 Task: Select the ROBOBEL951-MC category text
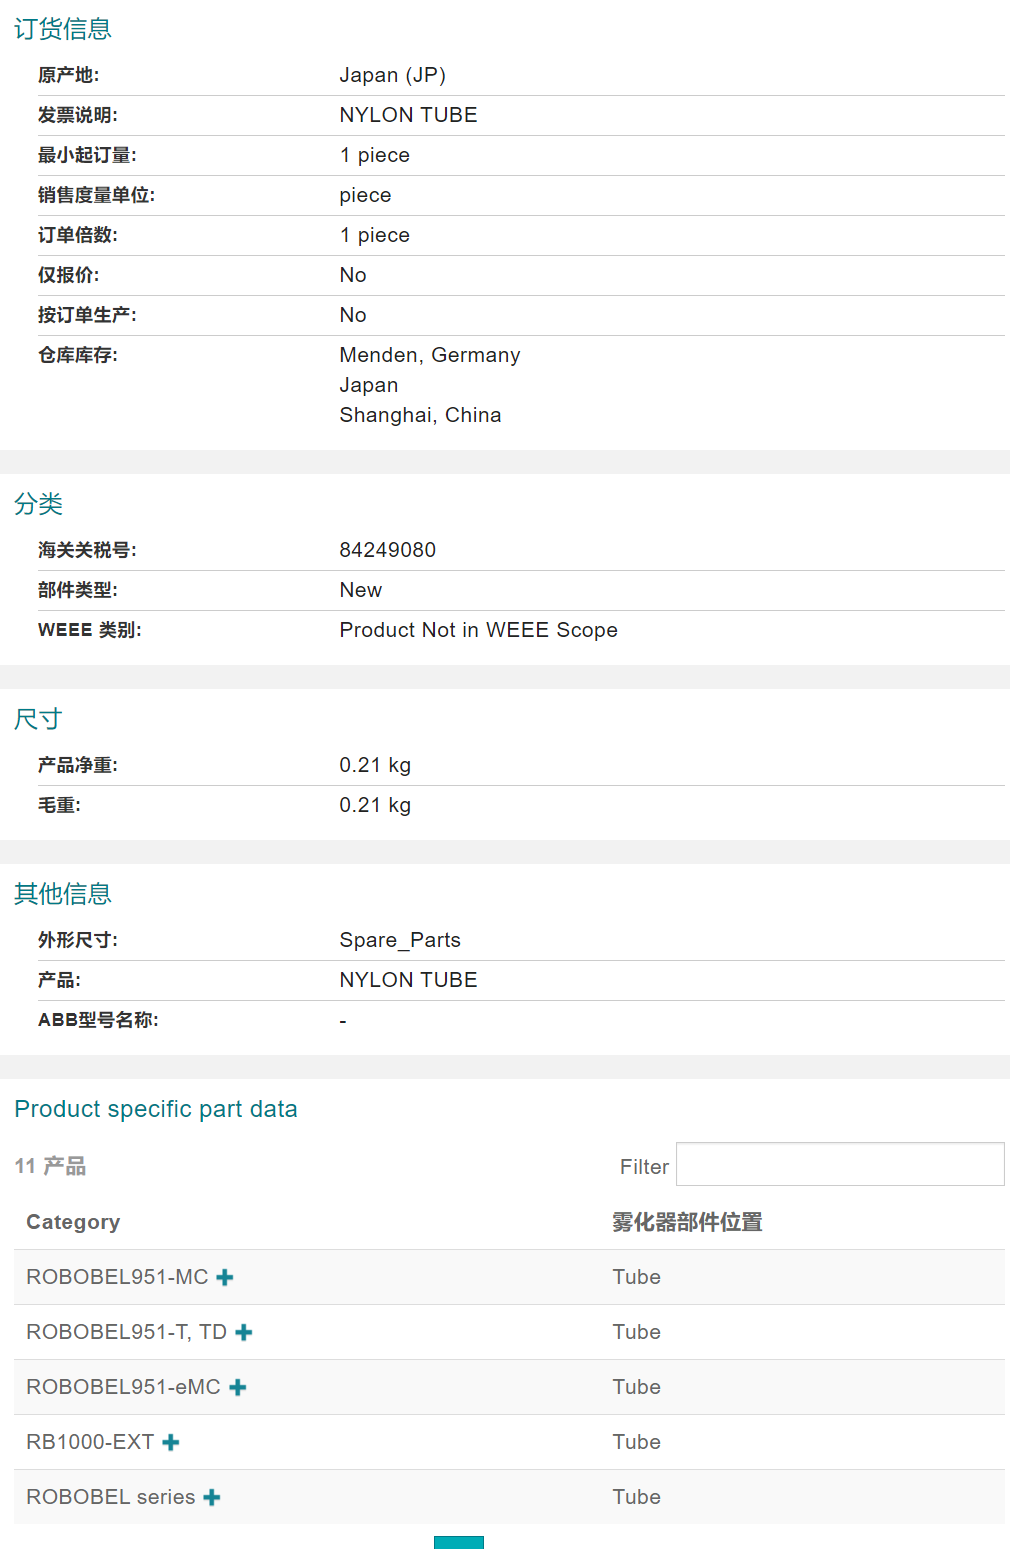tap(117, 1277)
